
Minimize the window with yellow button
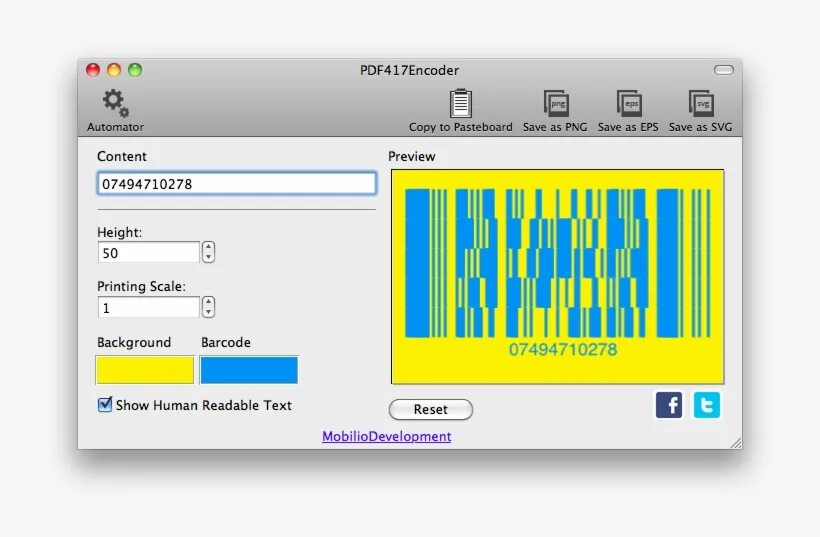point(114,70)
